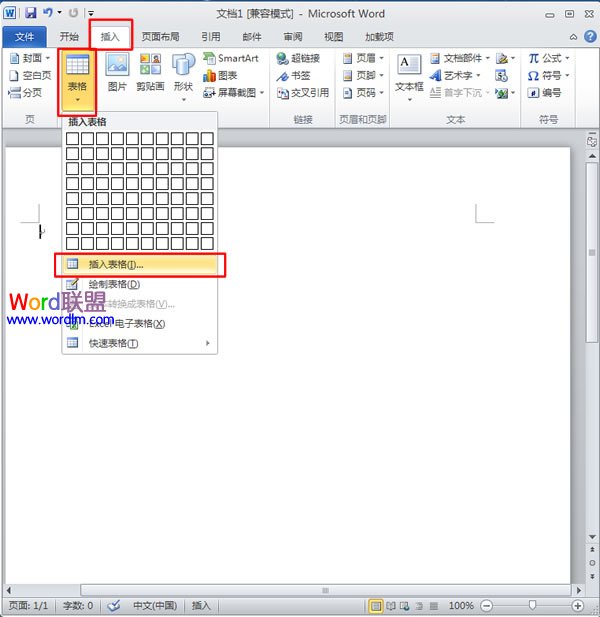Screen dimensions: 600x617
Task: Switch to Web Layout view icon
Action: 405,606
